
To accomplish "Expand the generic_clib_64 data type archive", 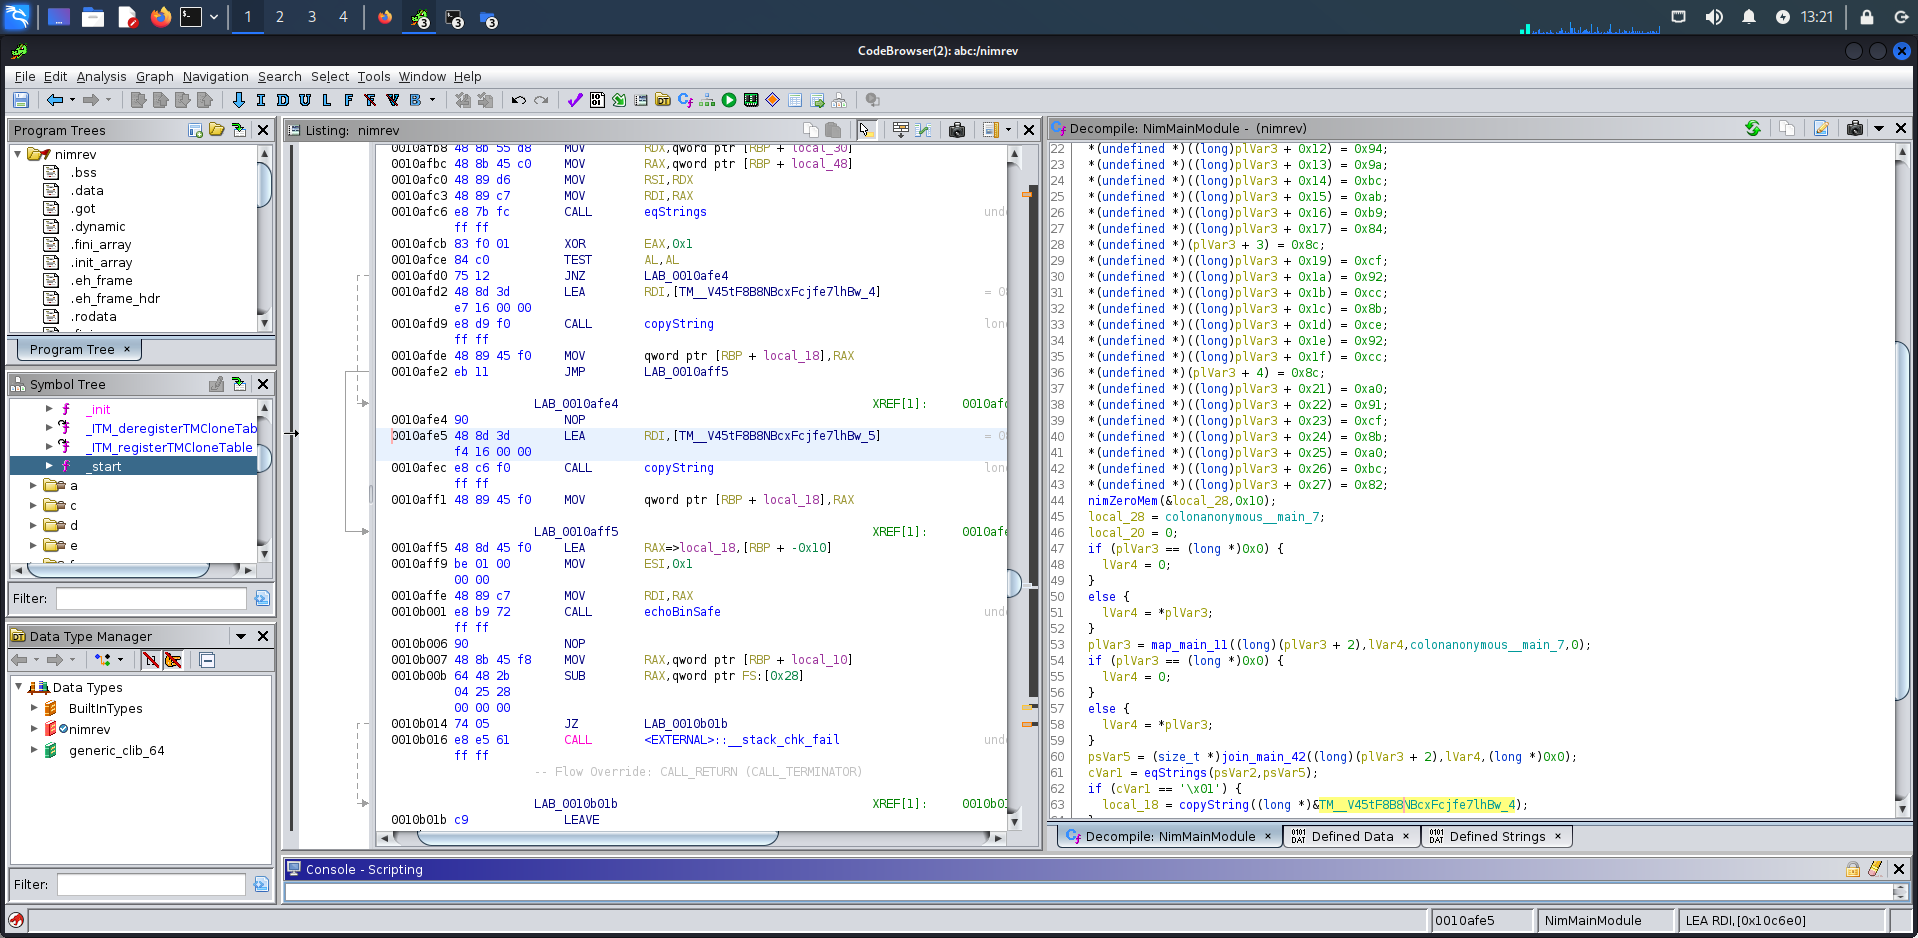I will point(34,749).
